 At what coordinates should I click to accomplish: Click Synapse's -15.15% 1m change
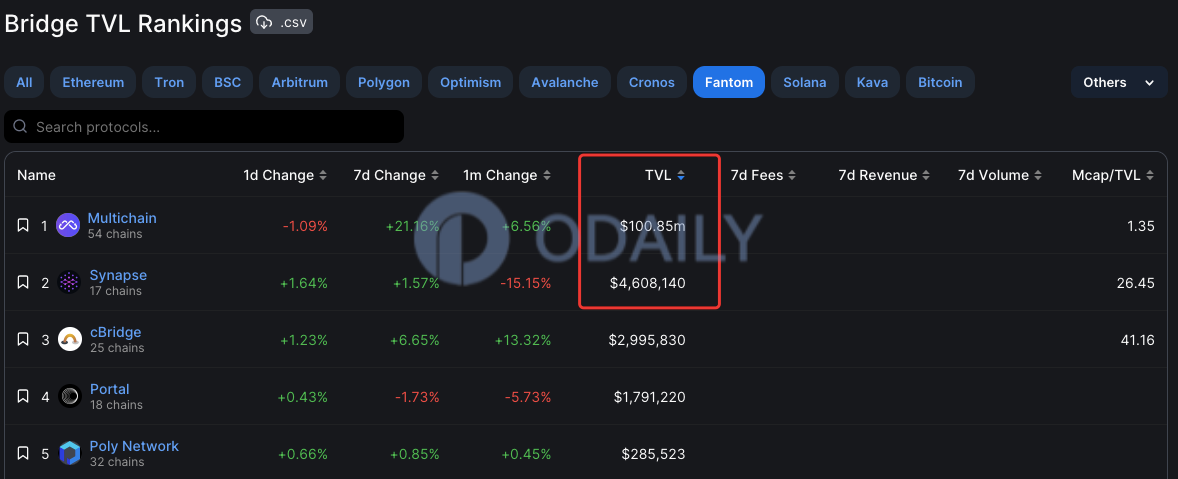click(525, 283)
